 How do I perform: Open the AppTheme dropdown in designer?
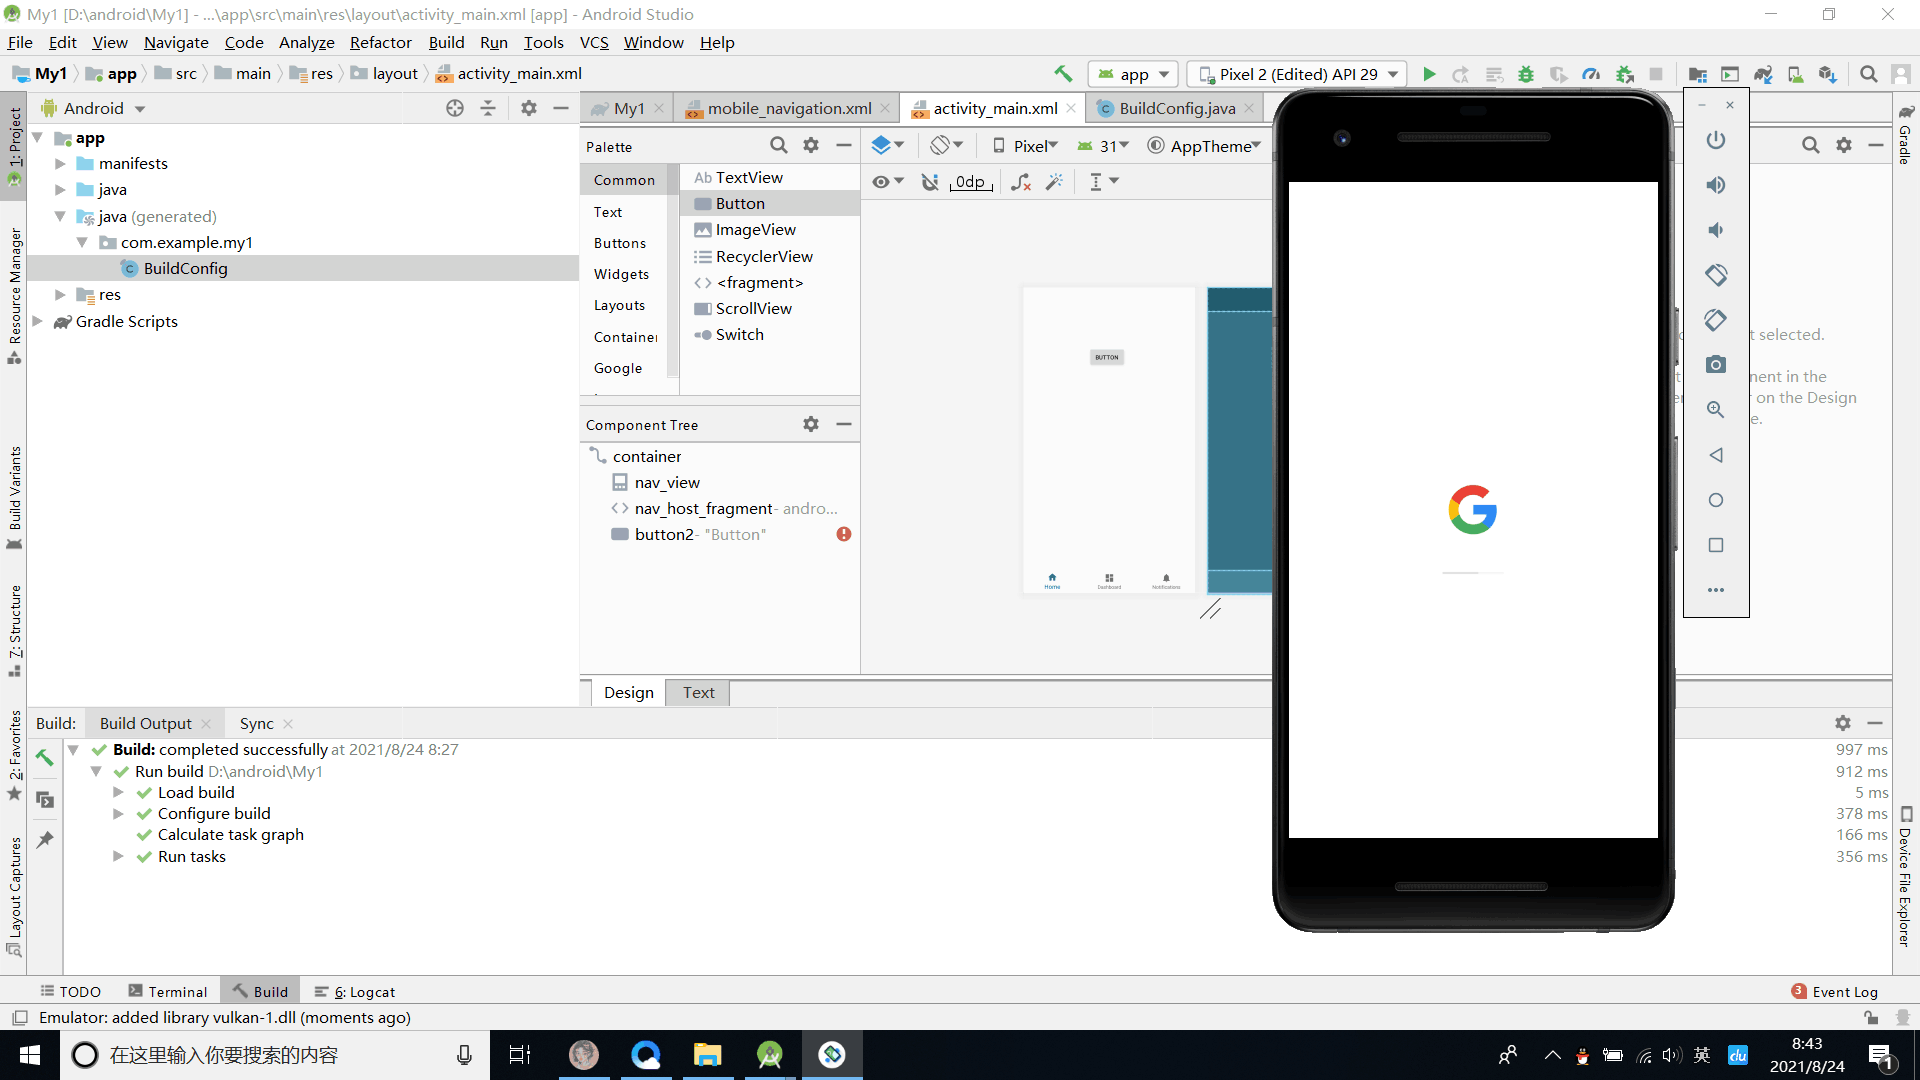[1203, 146]
